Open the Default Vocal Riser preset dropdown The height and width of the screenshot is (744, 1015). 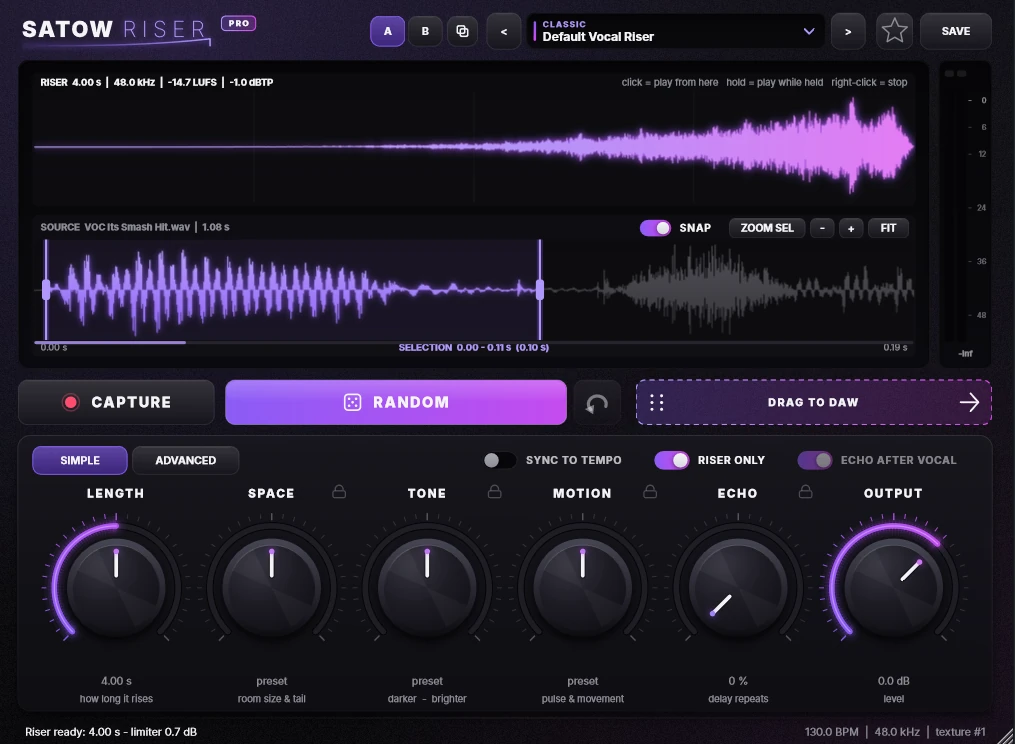click(x=676, y=31)
